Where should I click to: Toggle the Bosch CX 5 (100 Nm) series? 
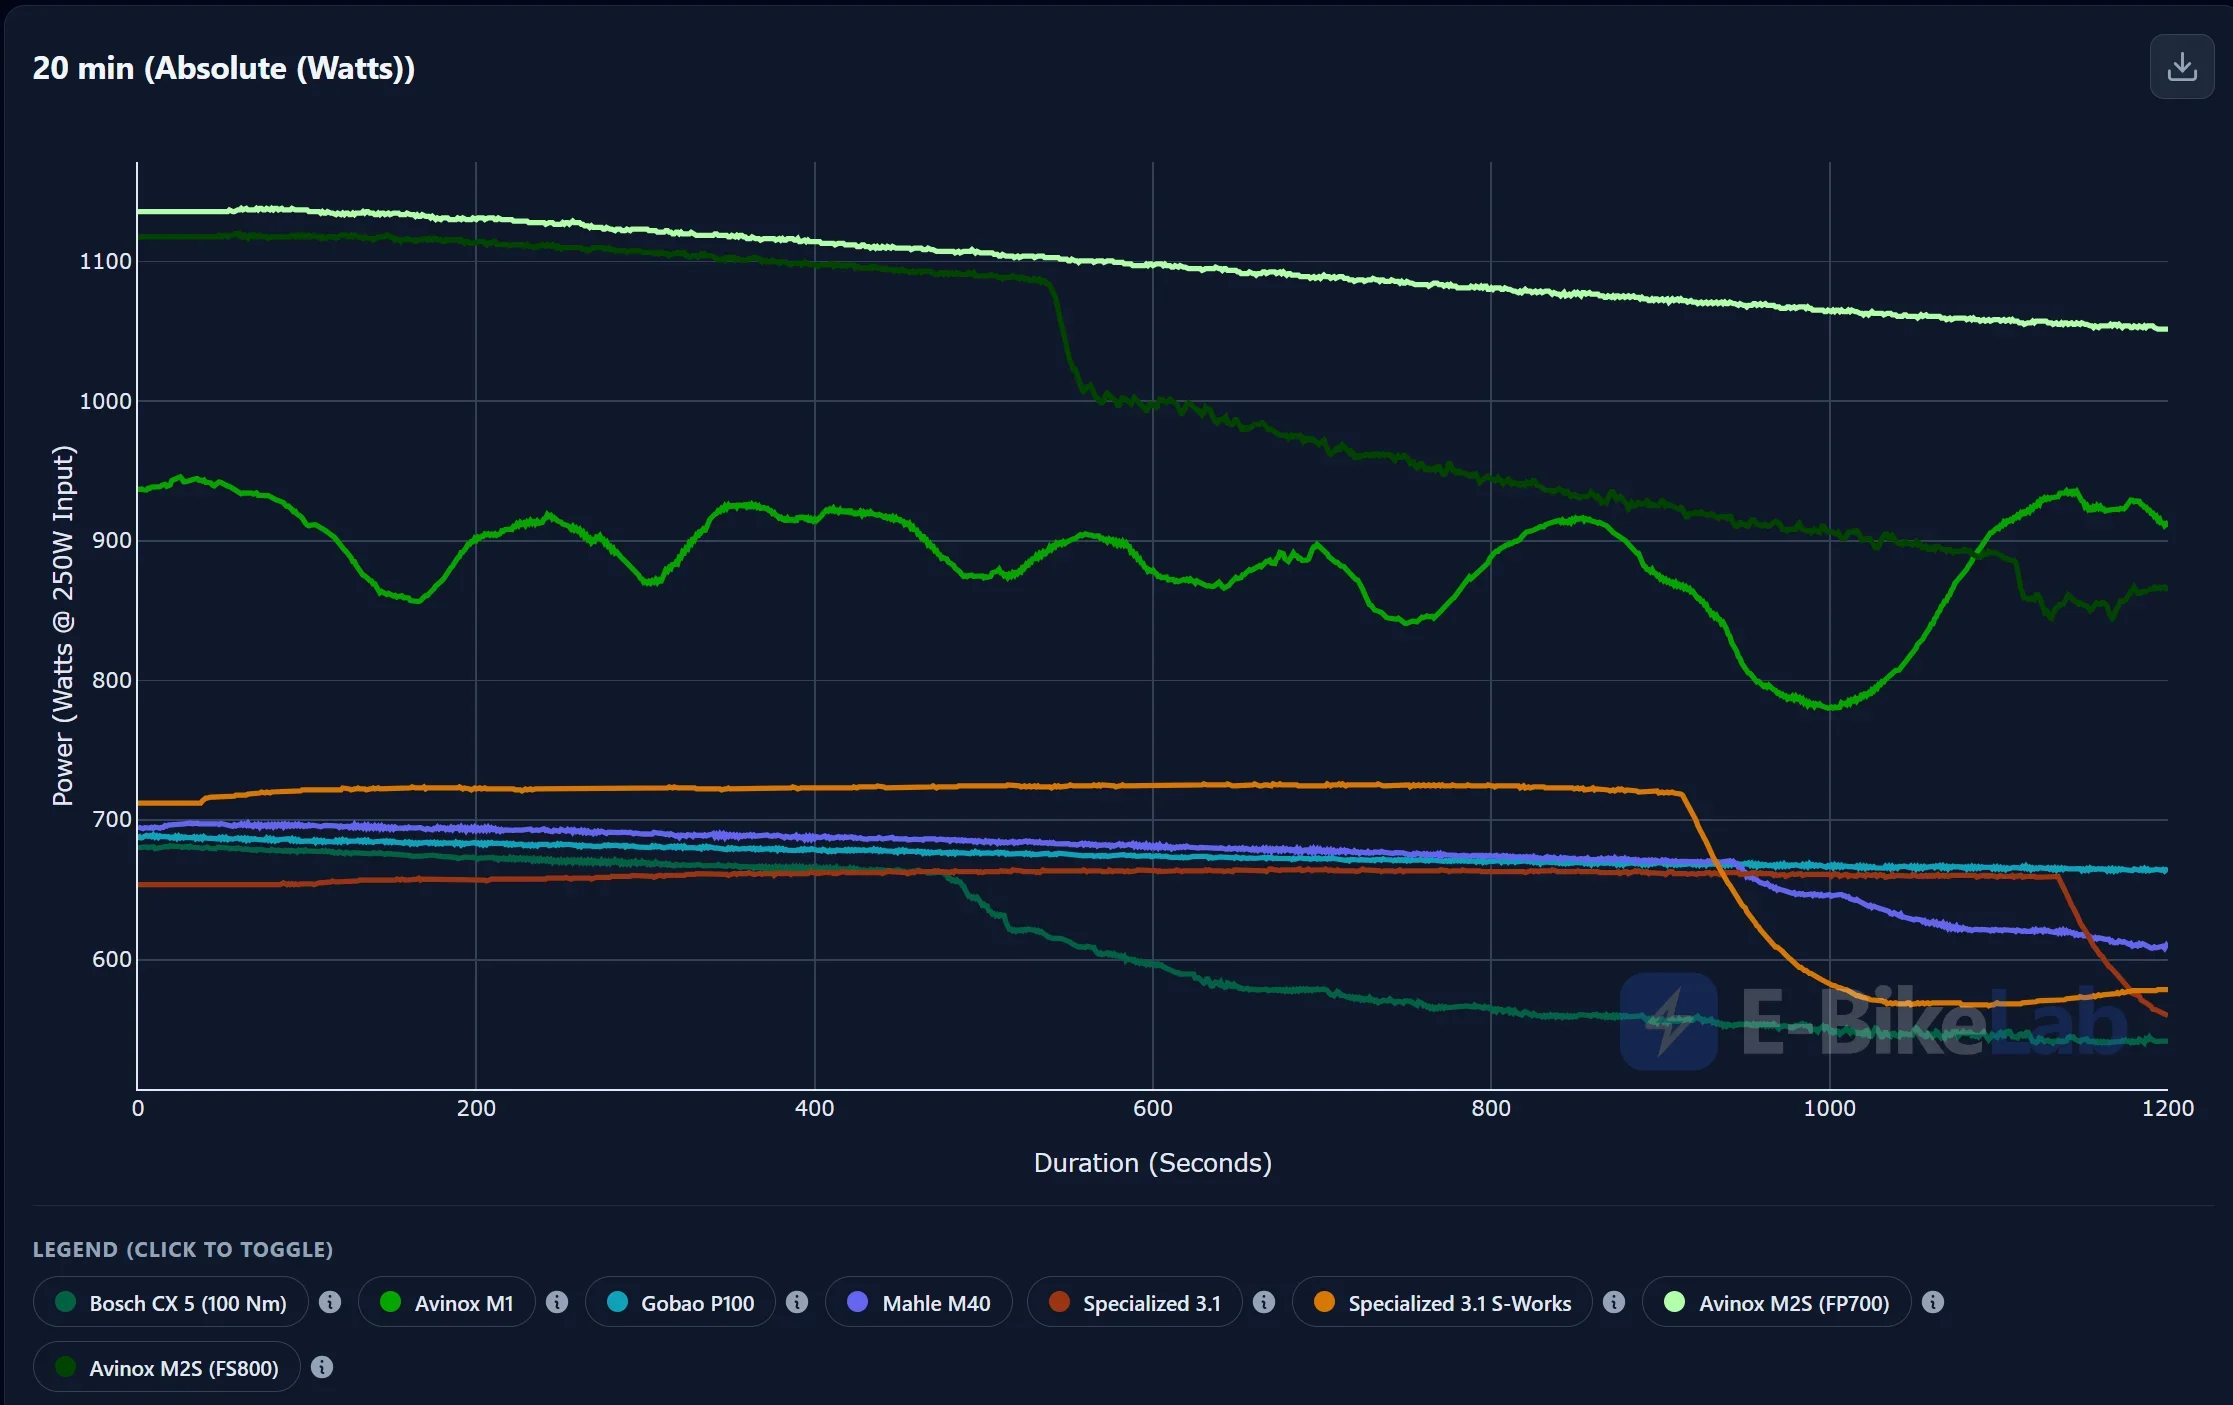click(171, 1302)
